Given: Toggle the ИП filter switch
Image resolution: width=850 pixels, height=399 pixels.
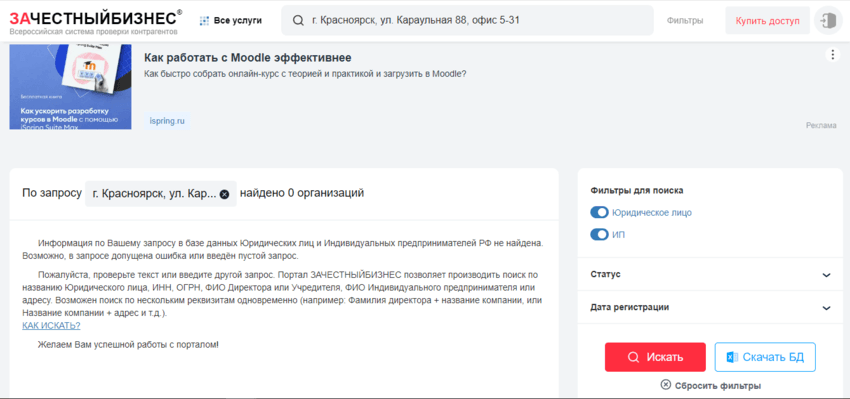Looking at the screenshot, I should pyautogui.click(x=599, y=234).
